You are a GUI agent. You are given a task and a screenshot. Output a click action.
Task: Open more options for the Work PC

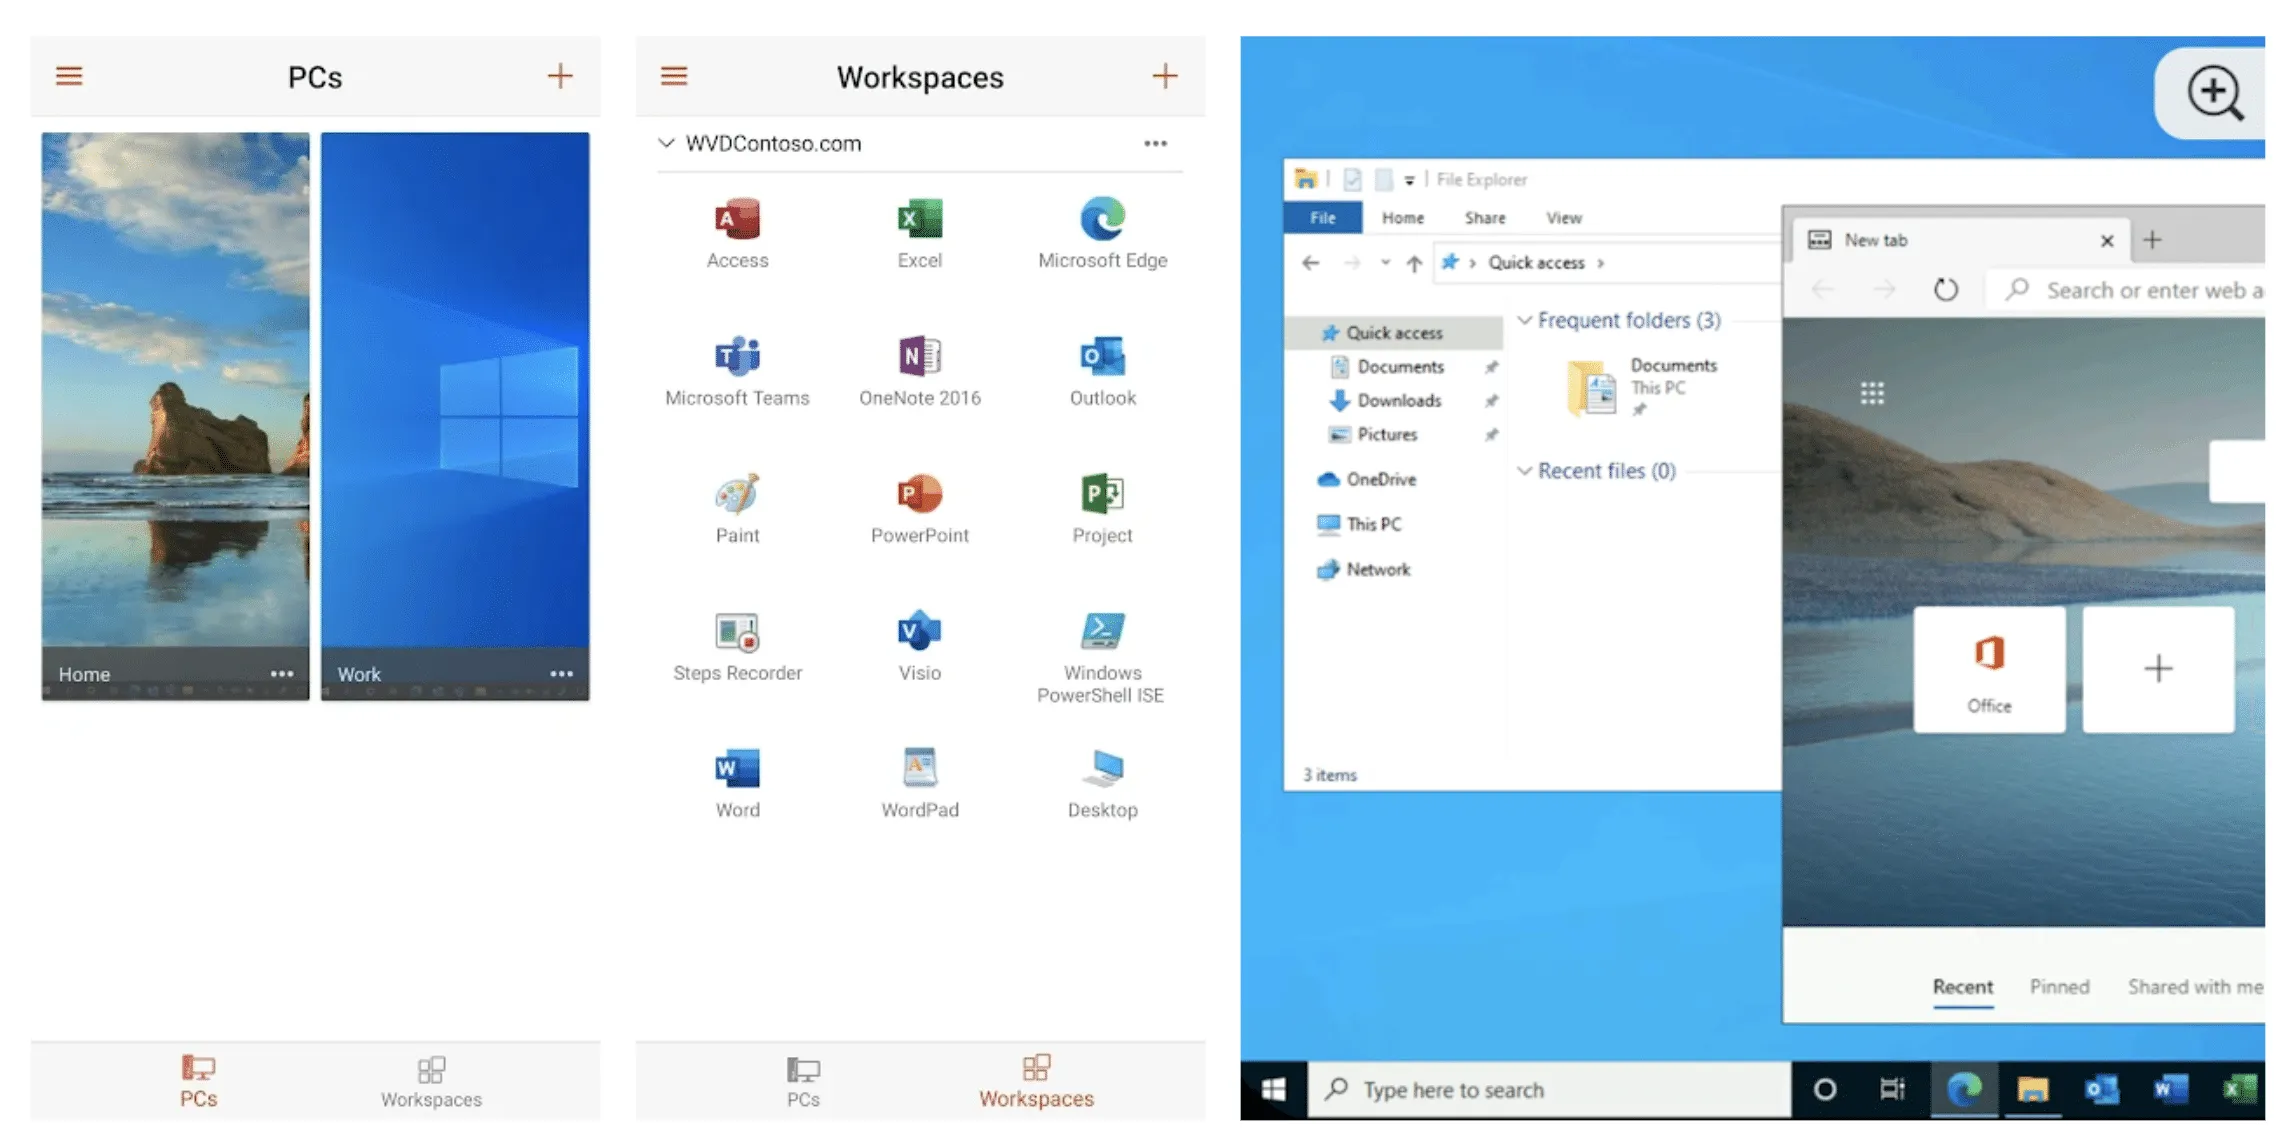pyautogui.click(x=562, y=674)
